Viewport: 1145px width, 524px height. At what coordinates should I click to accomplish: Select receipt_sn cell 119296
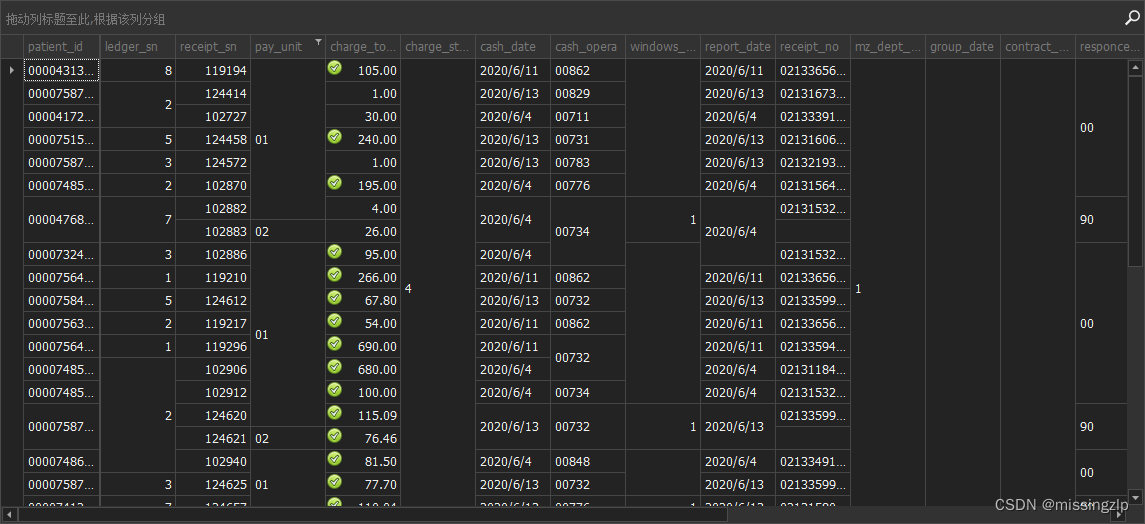[x=212, y=347]
